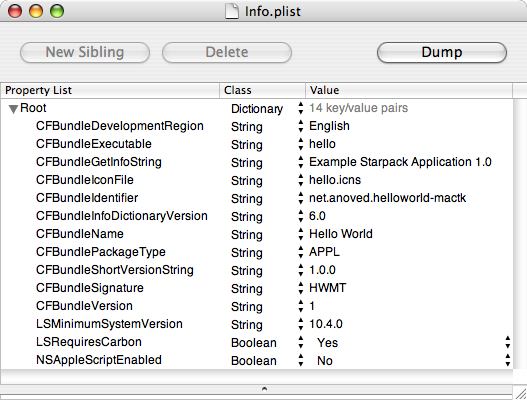The height and width of the screenshot is (400, 527).
Task: Click the value field showing Hello World
Action: pos(341,234)
